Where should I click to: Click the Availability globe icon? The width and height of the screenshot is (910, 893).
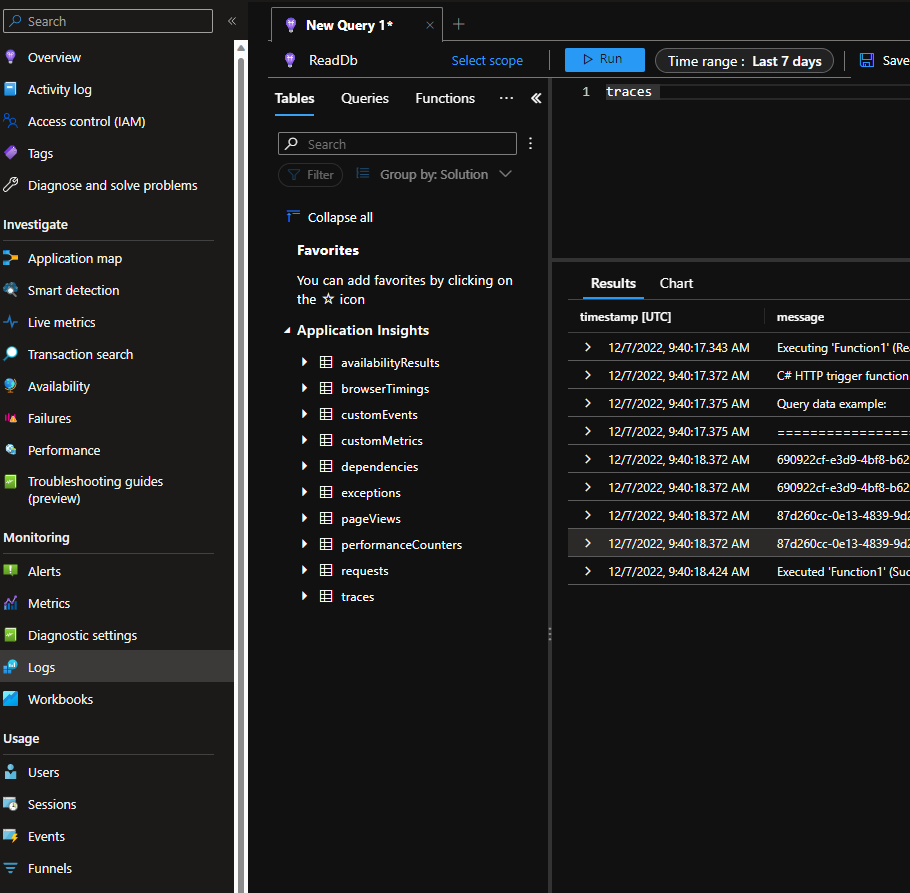point(10,385)
